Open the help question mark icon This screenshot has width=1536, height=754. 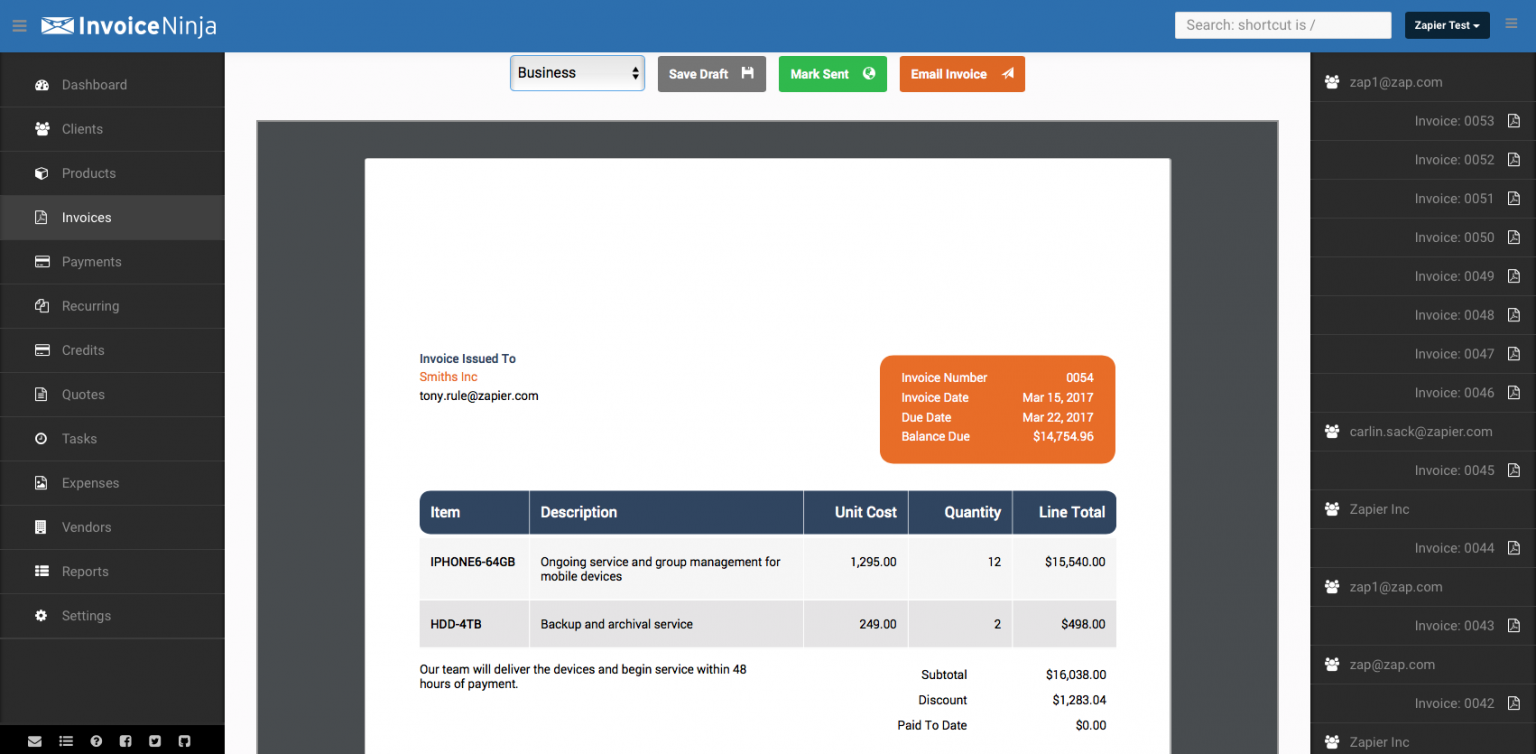click(x=96, y=741)
